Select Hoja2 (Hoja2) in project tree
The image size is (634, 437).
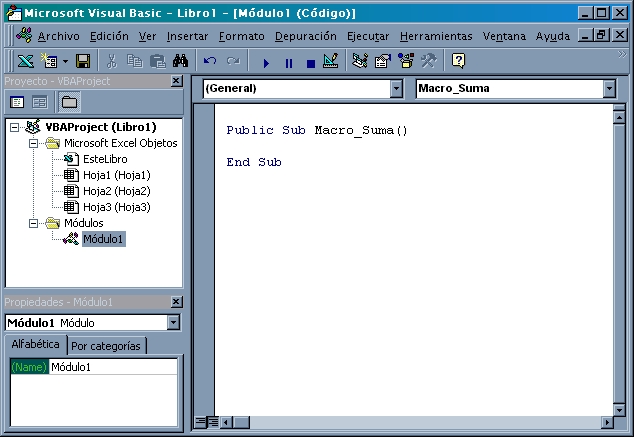coord(116,191)
